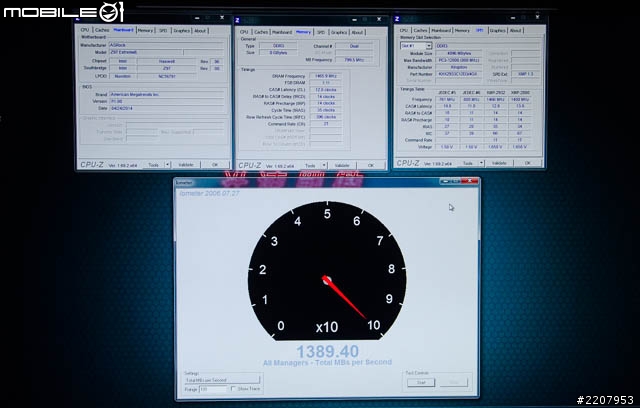640x408 pixels.
Task: Open the About tab in the Mainboard CPU-Z window
Action: 200,31
